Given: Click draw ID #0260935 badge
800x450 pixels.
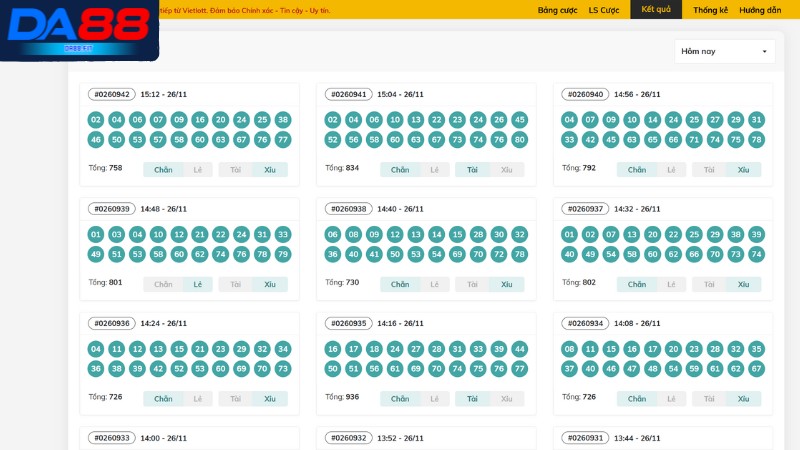Looking at the screenshot, I should (348, 323).
